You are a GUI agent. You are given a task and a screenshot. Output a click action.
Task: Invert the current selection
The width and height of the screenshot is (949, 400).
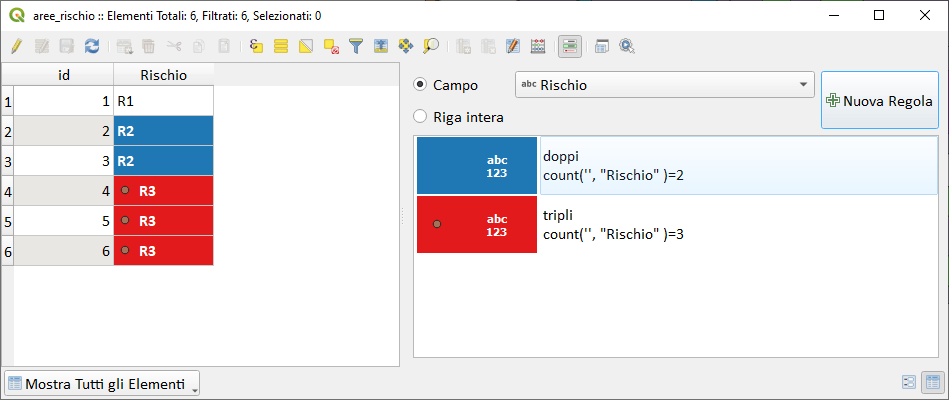306,46
